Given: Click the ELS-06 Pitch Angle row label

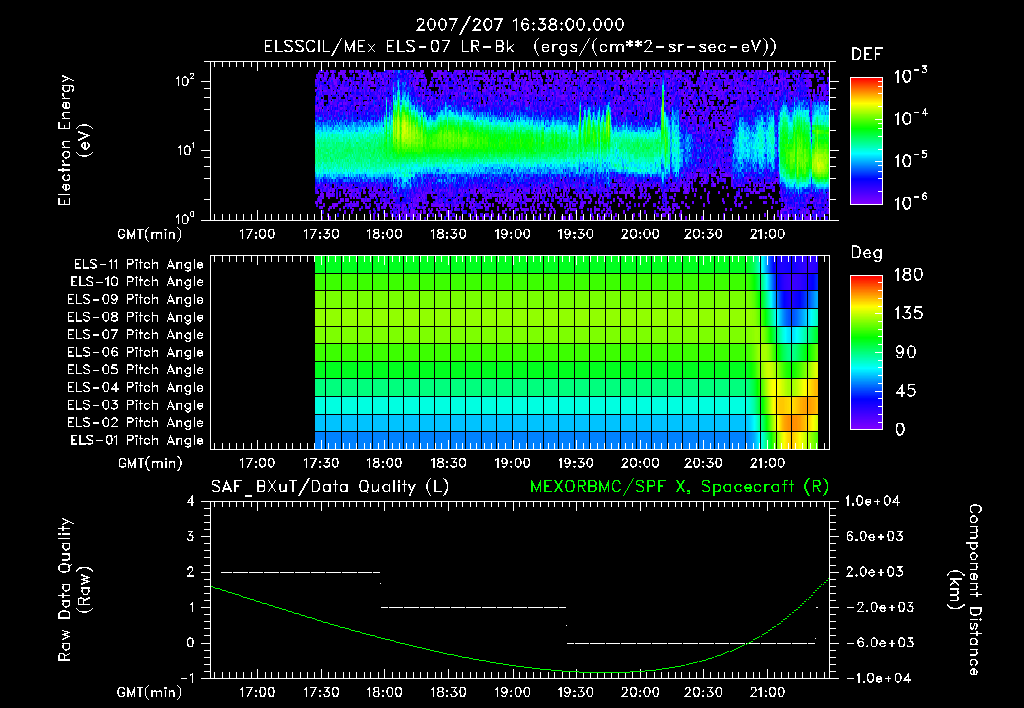Looking at the screenshot, I should point(135,353).
